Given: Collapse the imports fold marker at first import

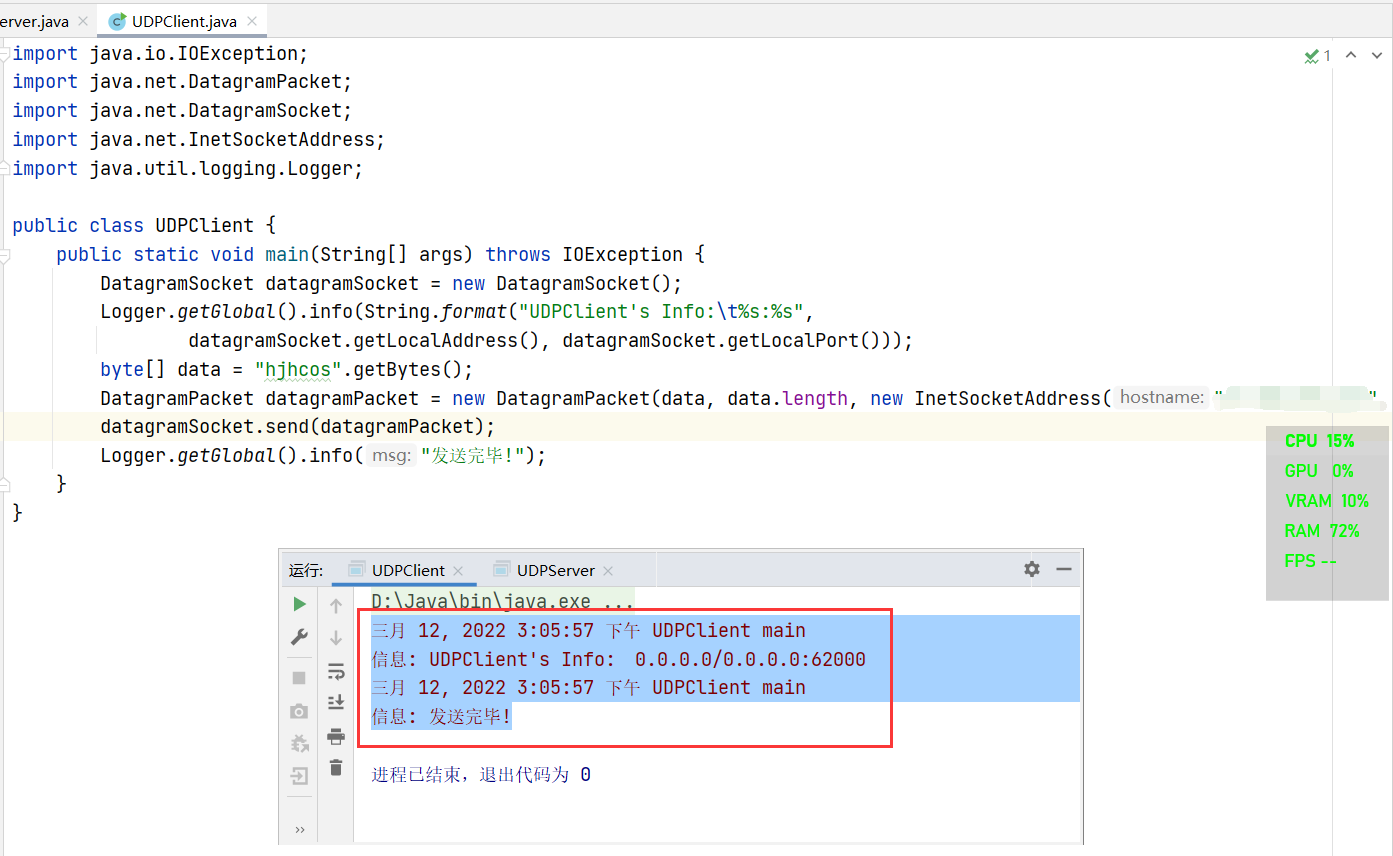Looking at the screenshot, I should [5, 54].
